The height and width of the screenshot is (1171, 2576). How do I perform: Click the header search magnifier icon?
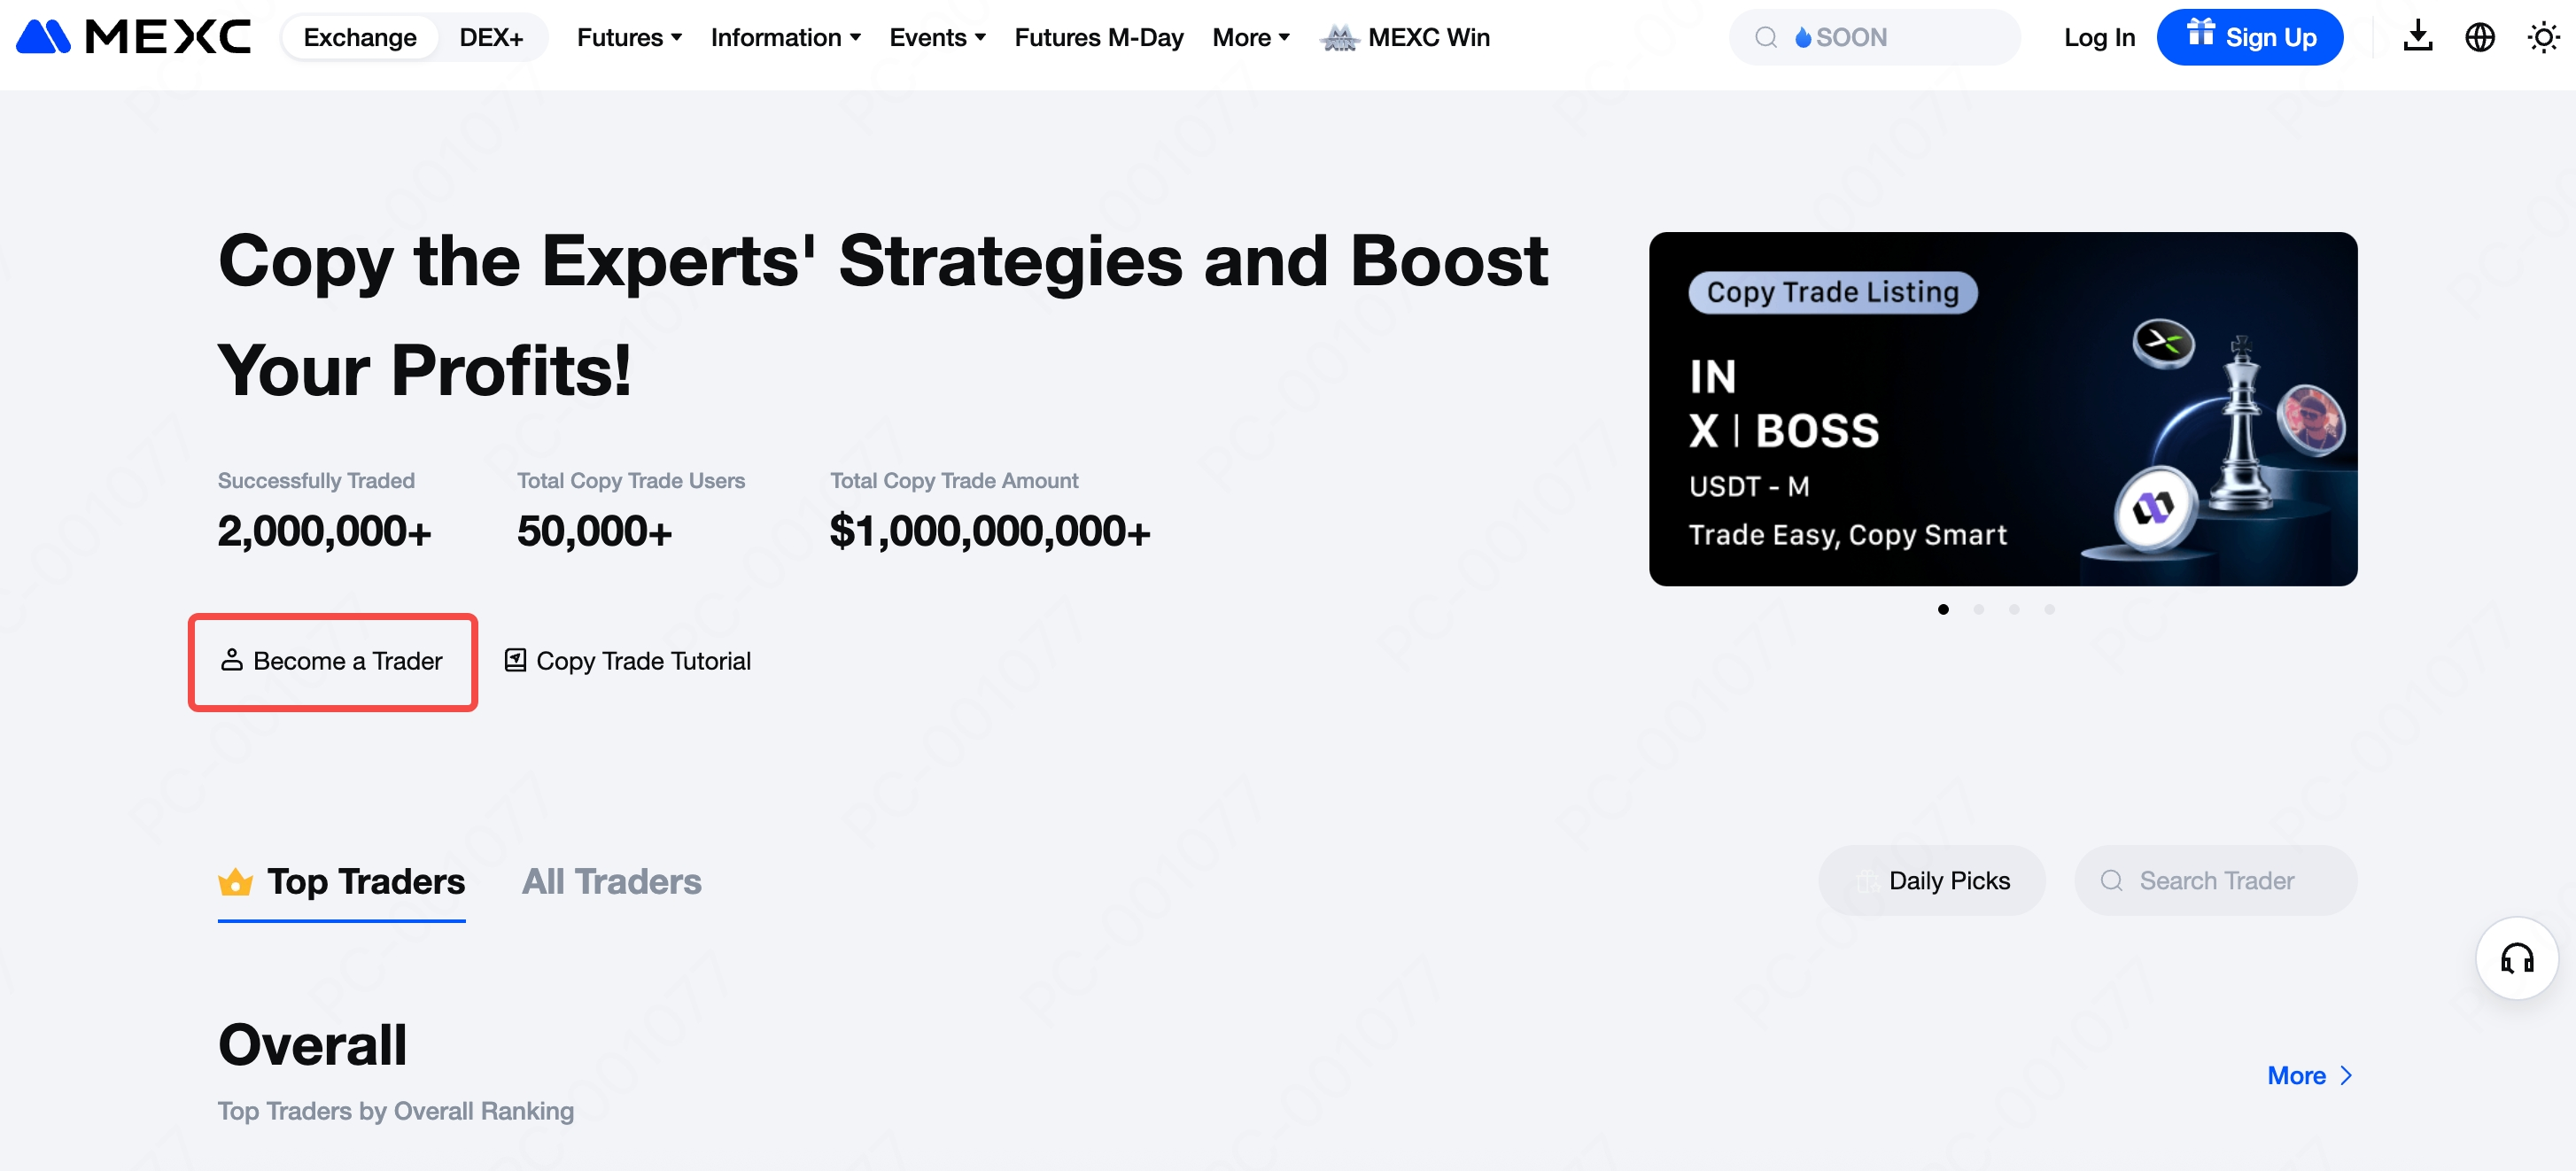pyautogui.click(x=1766, y=37)
